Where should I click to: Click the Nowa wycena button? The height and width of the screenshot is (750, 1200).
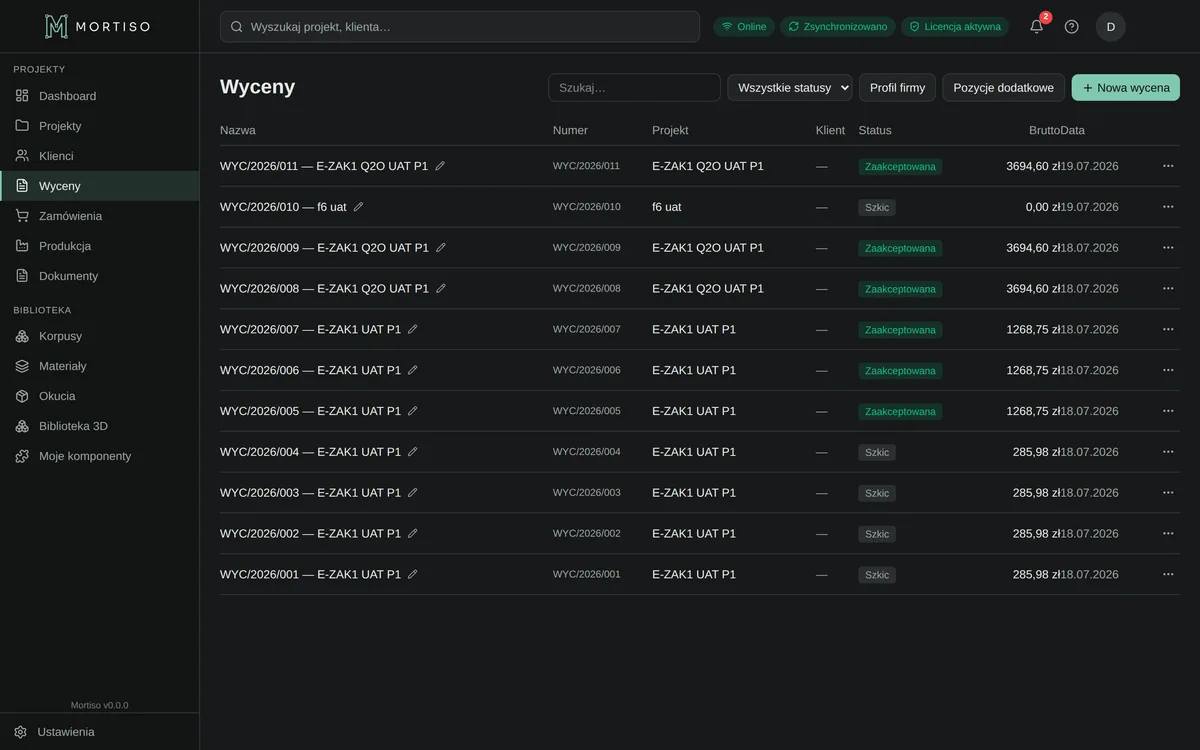point(1126,87)
